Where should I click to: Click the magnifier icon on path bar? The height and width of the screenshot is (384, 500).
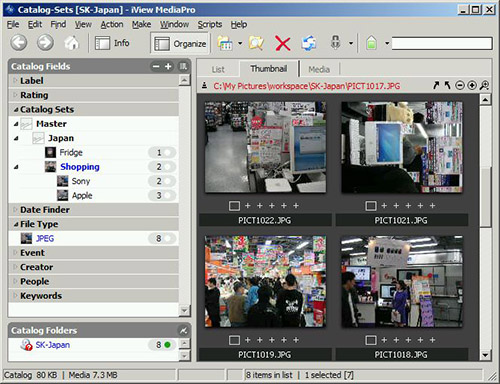click(484, 86)
